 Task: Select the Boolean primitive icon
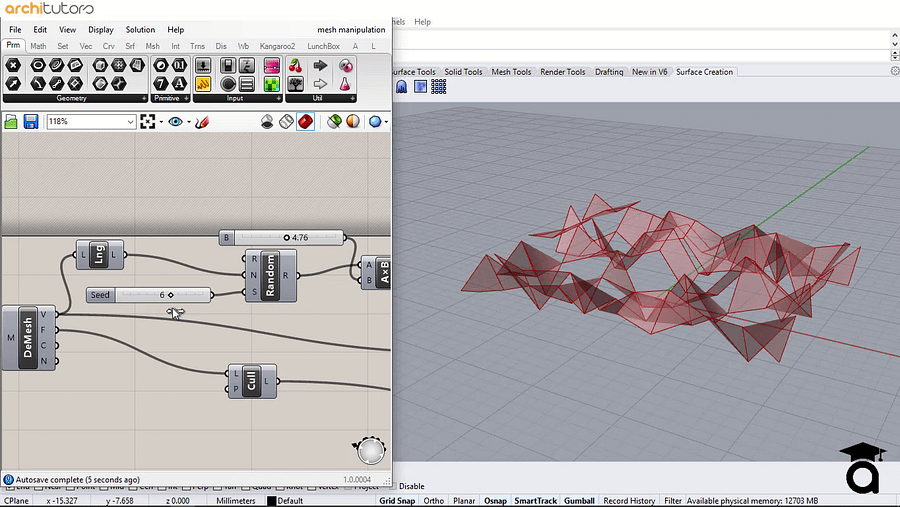pyautogui.click(x=161, y=65)
